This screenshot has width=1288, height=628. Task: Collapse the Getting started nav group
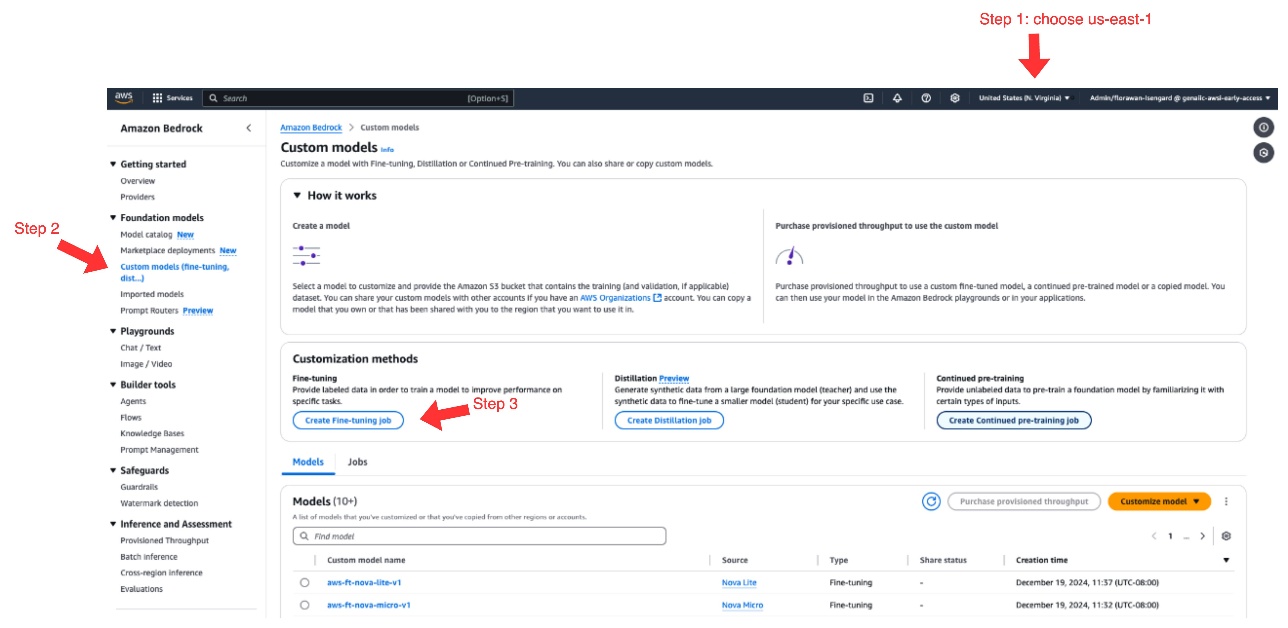tap(113, 164)
